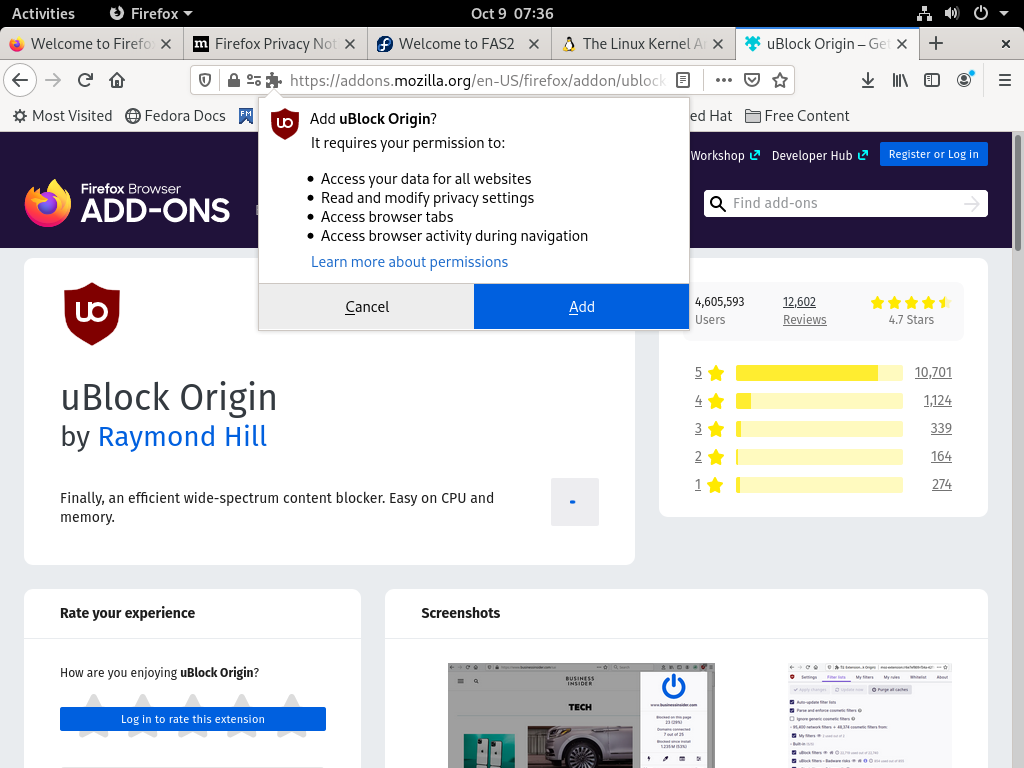
Task: Click the Firefox Browser Add-ons logo
Action: coord(127,203)
